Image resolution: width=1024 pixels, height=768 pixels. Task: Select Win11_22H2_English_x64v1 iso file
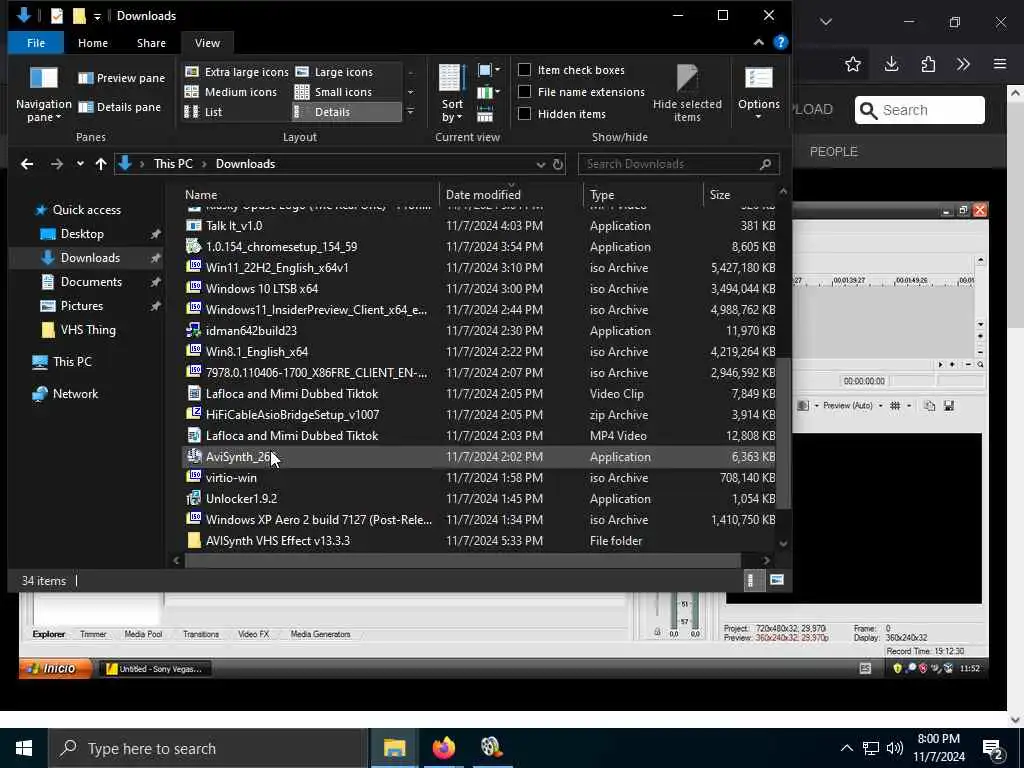click(479, 268)
